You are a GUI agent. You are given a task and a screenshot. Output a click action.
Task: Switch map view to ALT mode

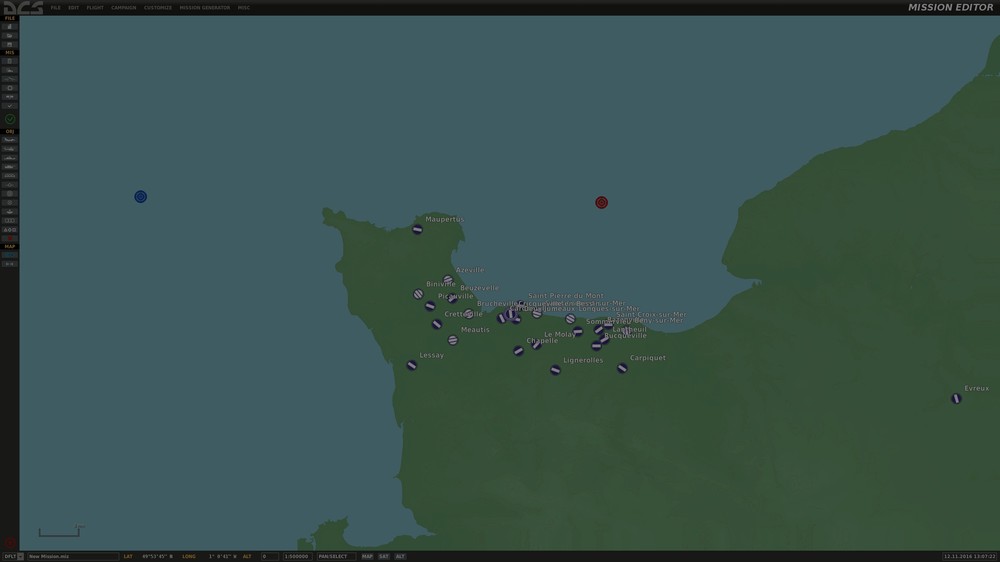(x=400, y=556)
